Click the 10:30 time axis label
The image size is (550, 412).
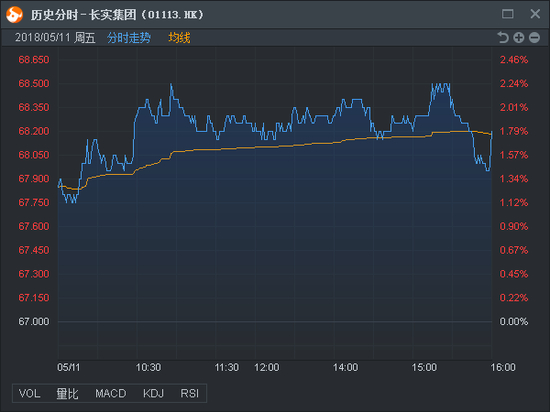point(148,367)
